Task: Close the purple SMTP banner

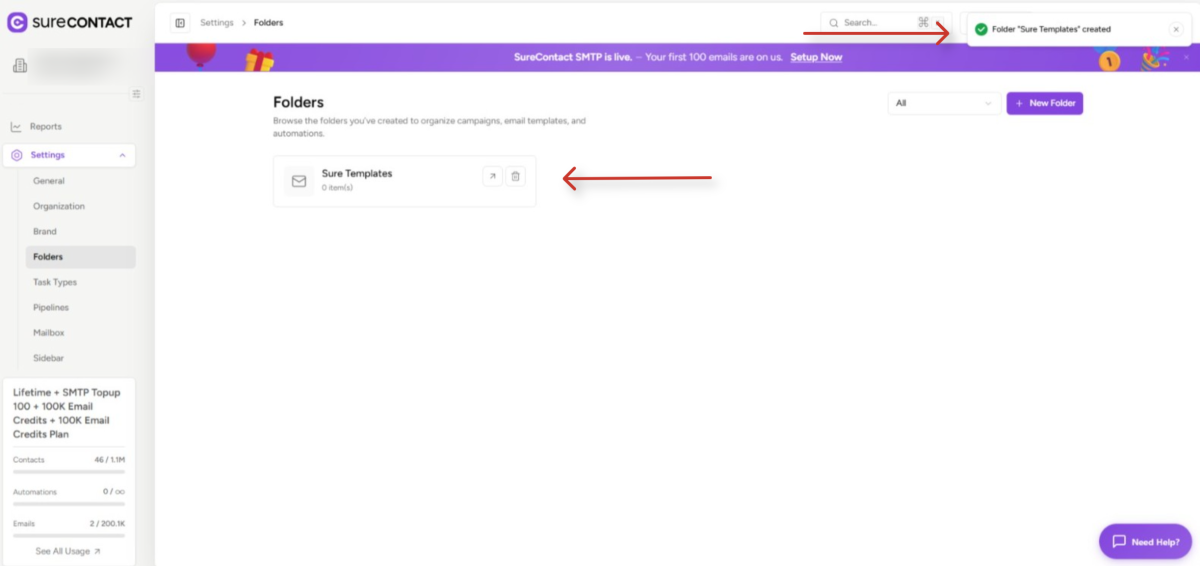Action: tap(1185, 57)
